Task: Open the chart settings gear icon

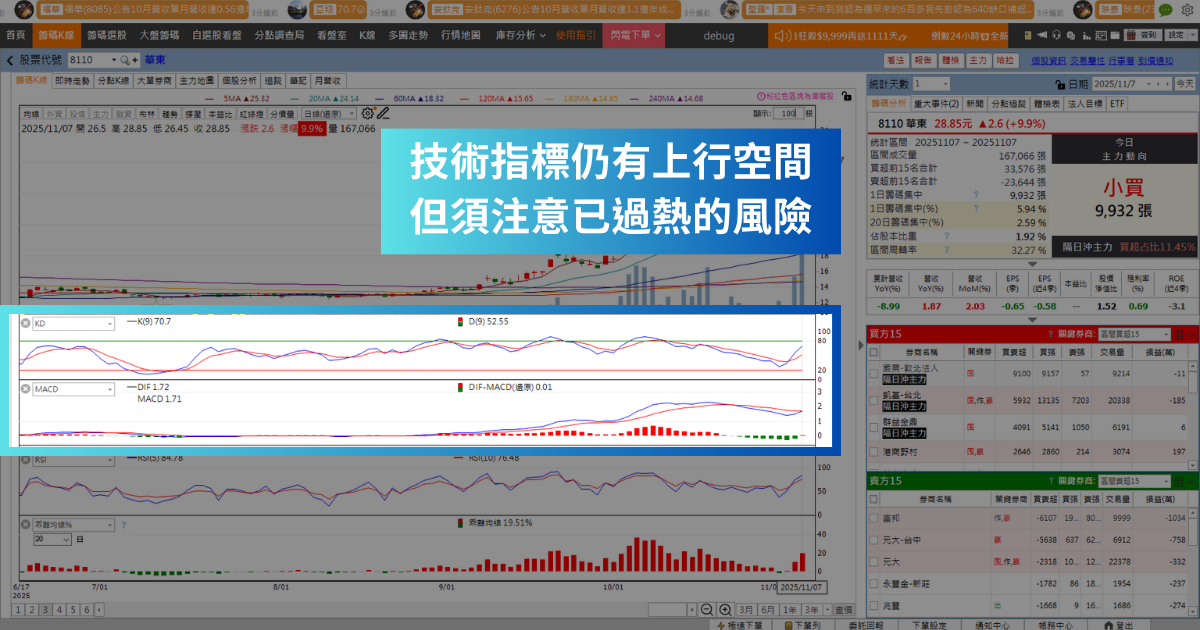Action: point(368,114)
